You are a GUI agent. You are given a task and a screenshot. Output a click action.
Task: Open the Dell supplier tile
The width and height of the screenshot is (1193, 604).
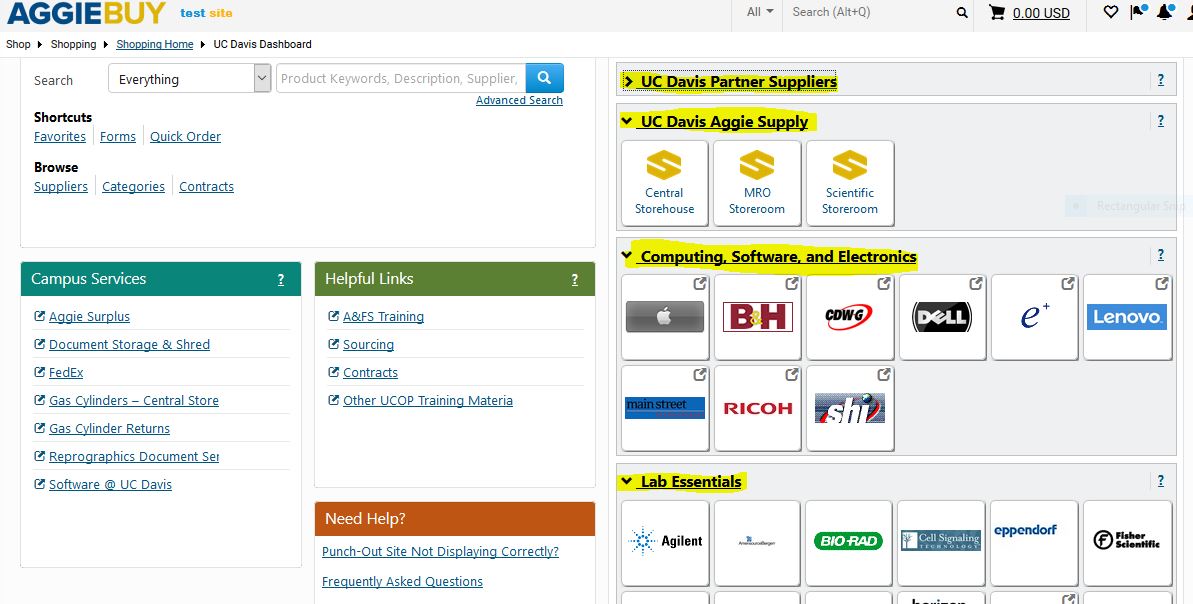tap(942, 317)
